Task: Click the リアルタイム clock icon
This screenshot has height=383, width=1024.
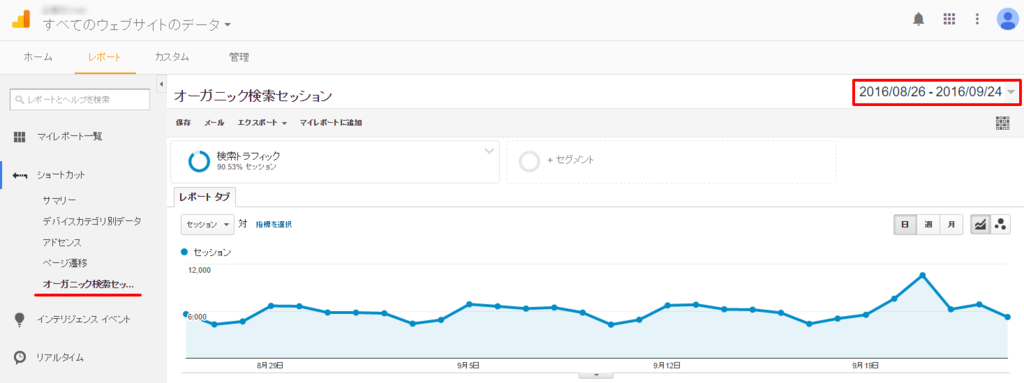Action: [20, 358]
